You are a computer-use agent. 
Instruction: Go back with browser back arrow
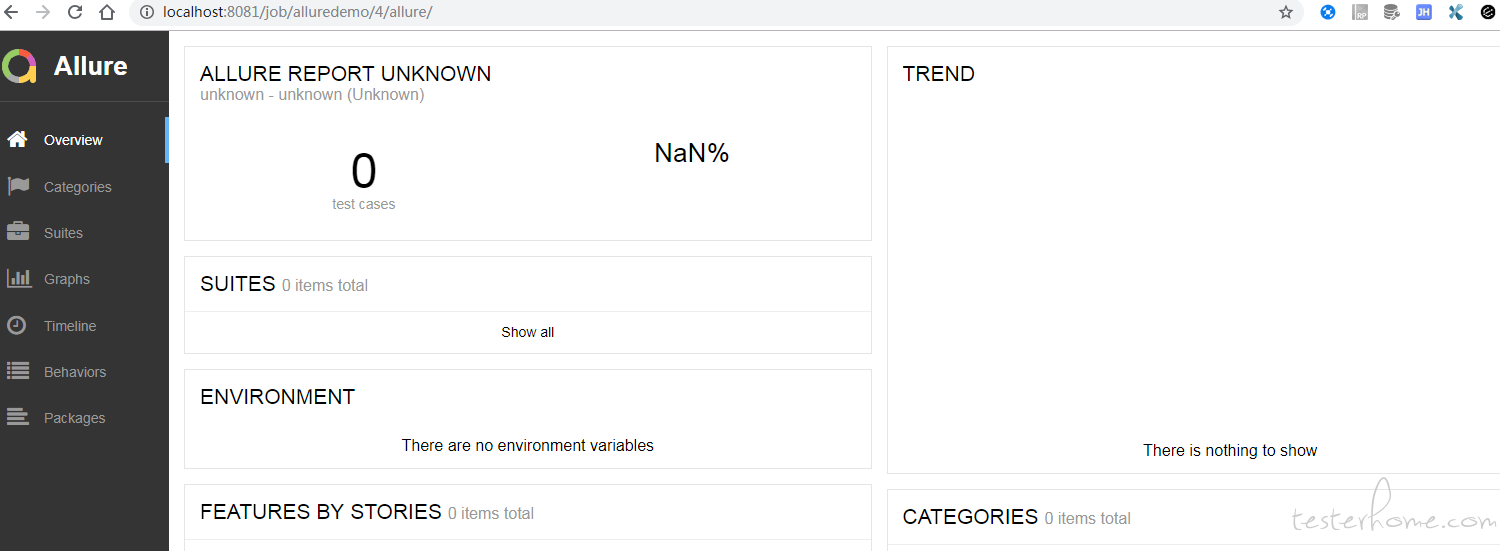pos(12,12)
